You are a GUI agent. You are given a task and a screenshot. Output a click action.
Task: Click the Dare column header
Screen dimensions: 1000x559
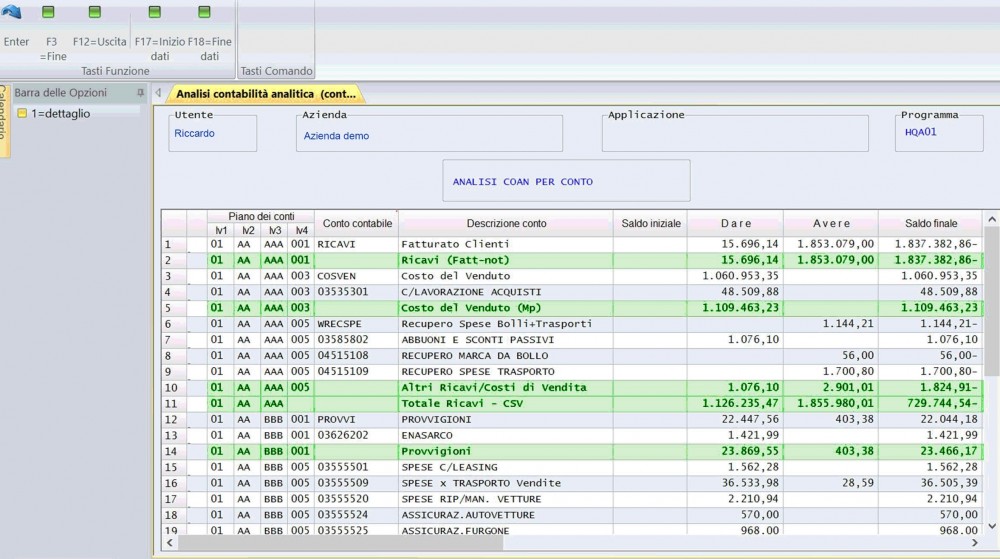coord(735,223)
